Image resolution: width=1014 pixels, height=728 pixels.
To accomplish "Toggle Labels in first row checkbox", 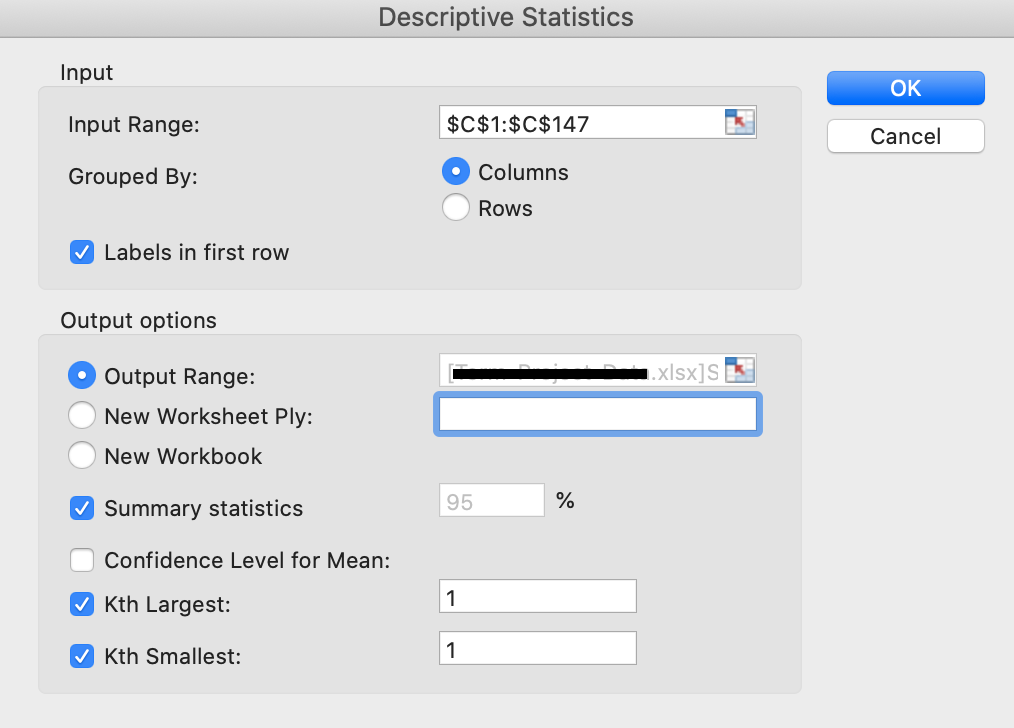I will [x=82, y=252].
